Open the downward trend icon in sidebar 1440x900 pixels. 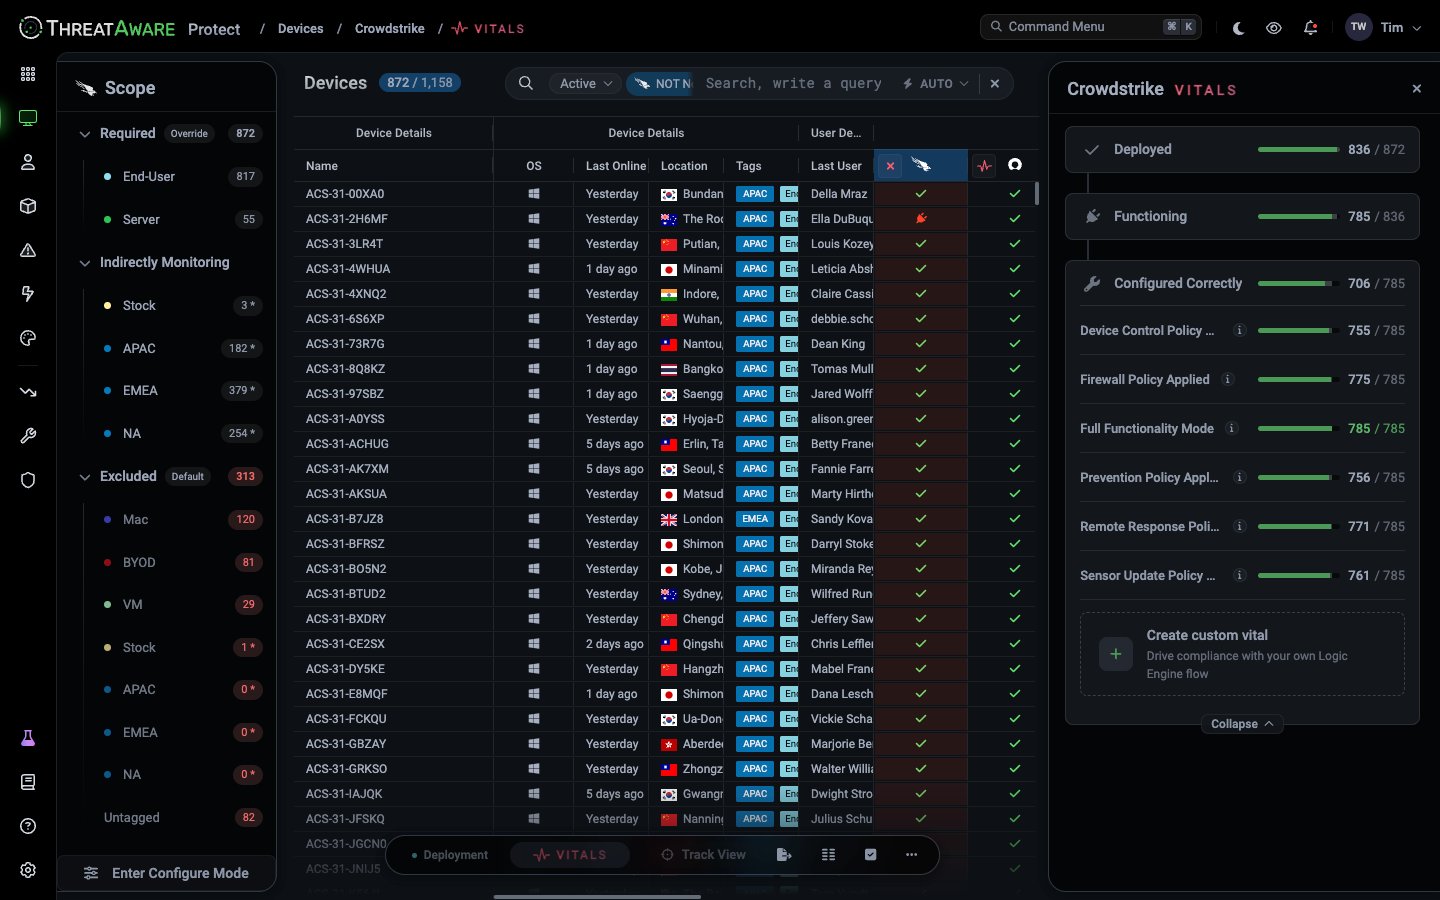pyautogui.click(x=28, y=392)
